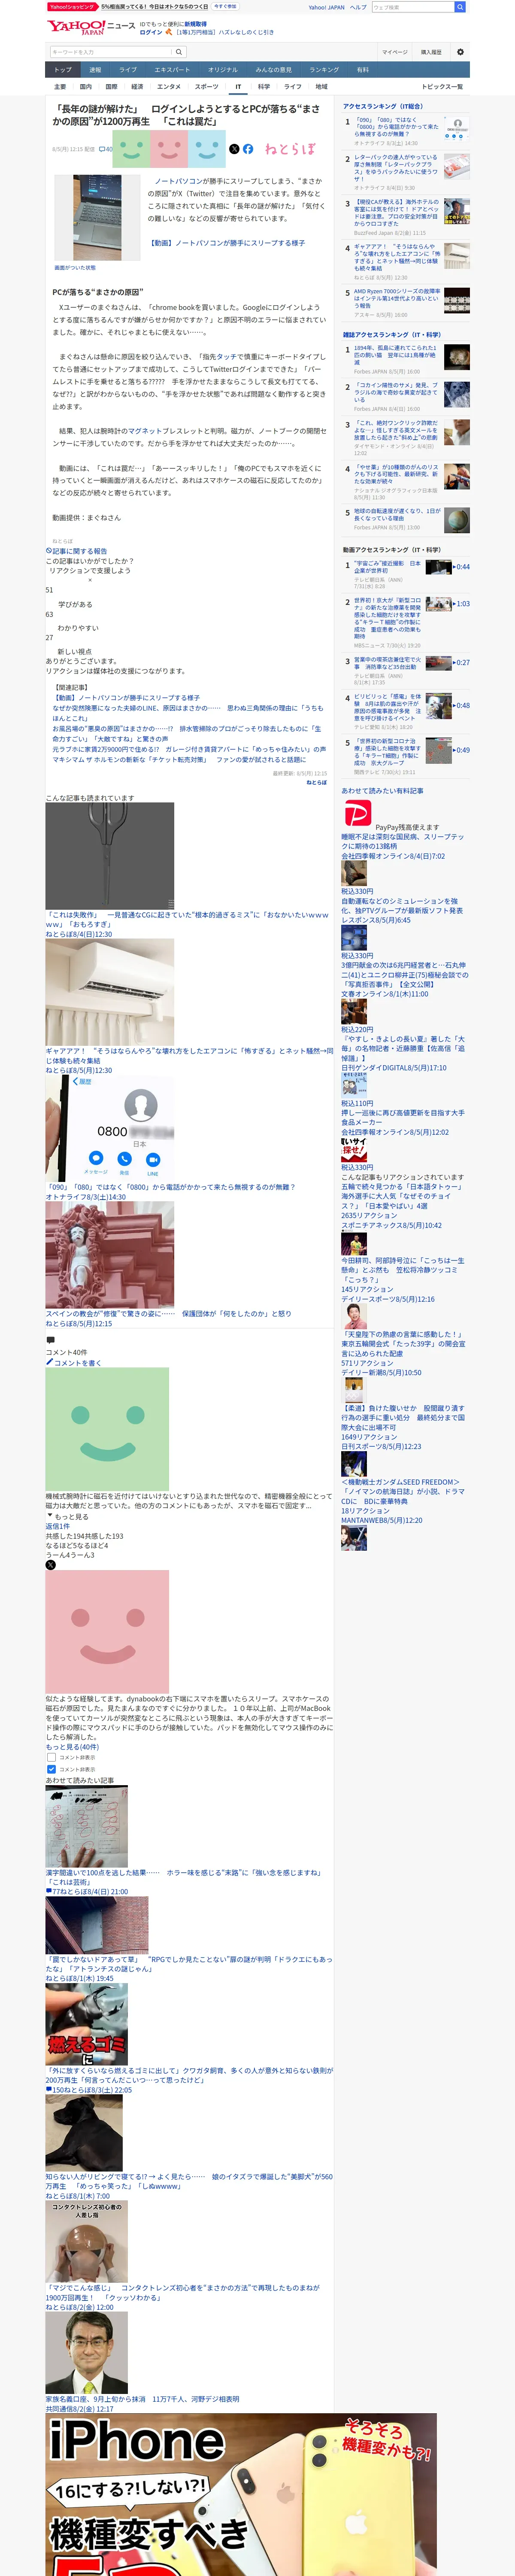Screen dimensions: 515x2576
Task: Share article via X icon near headline
Action: (234, 149)
